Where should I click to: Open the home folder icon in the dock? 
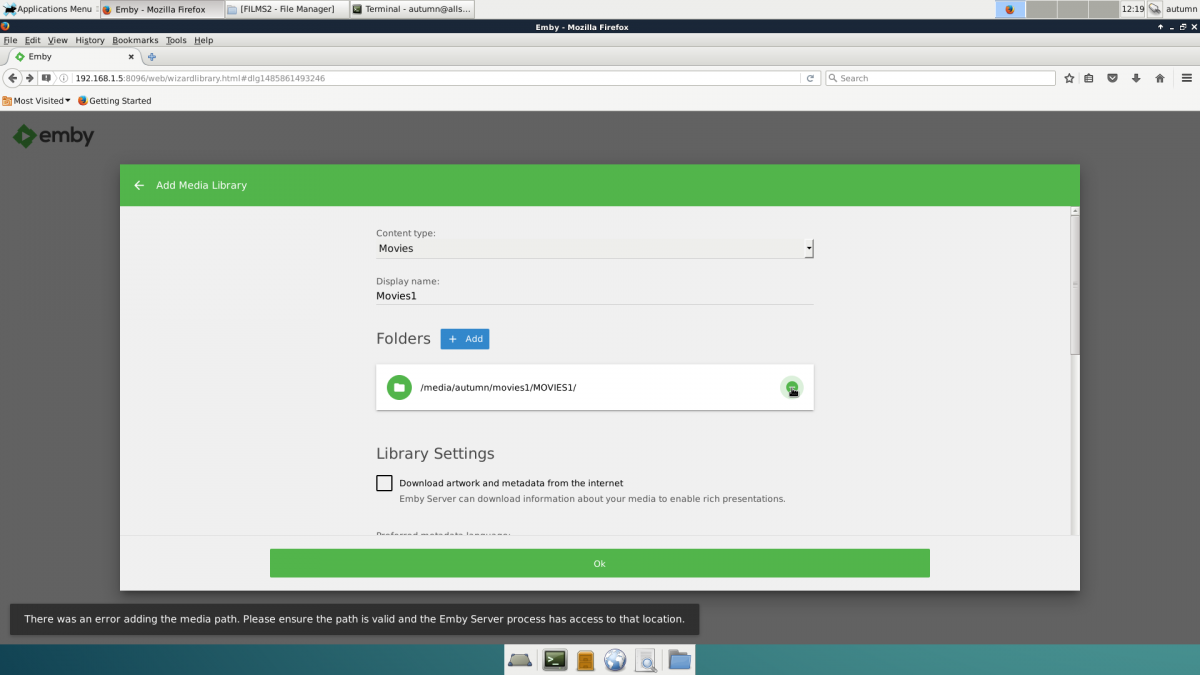tap(679, 660)
